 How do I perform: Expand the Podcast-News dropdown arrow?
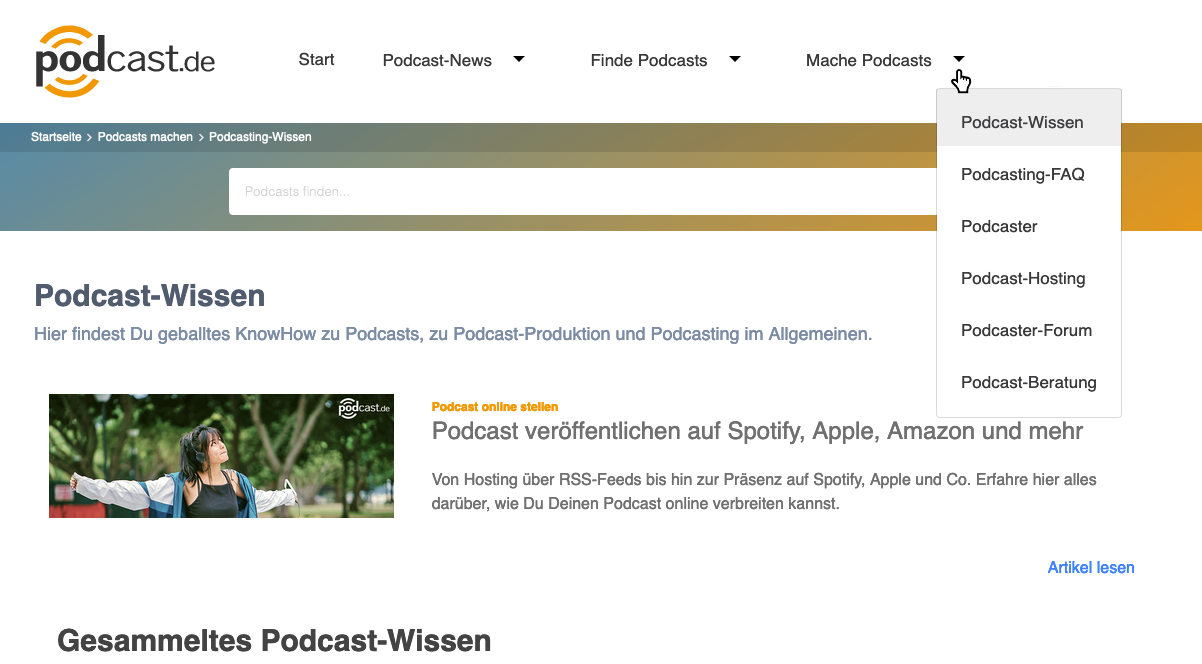coord(519,59)
